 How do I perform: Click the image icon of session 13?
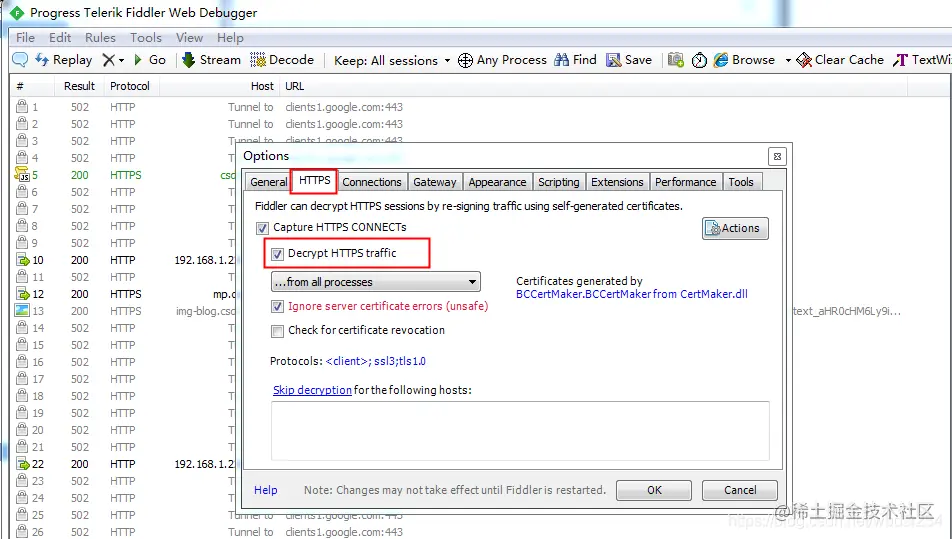(22, 311)
